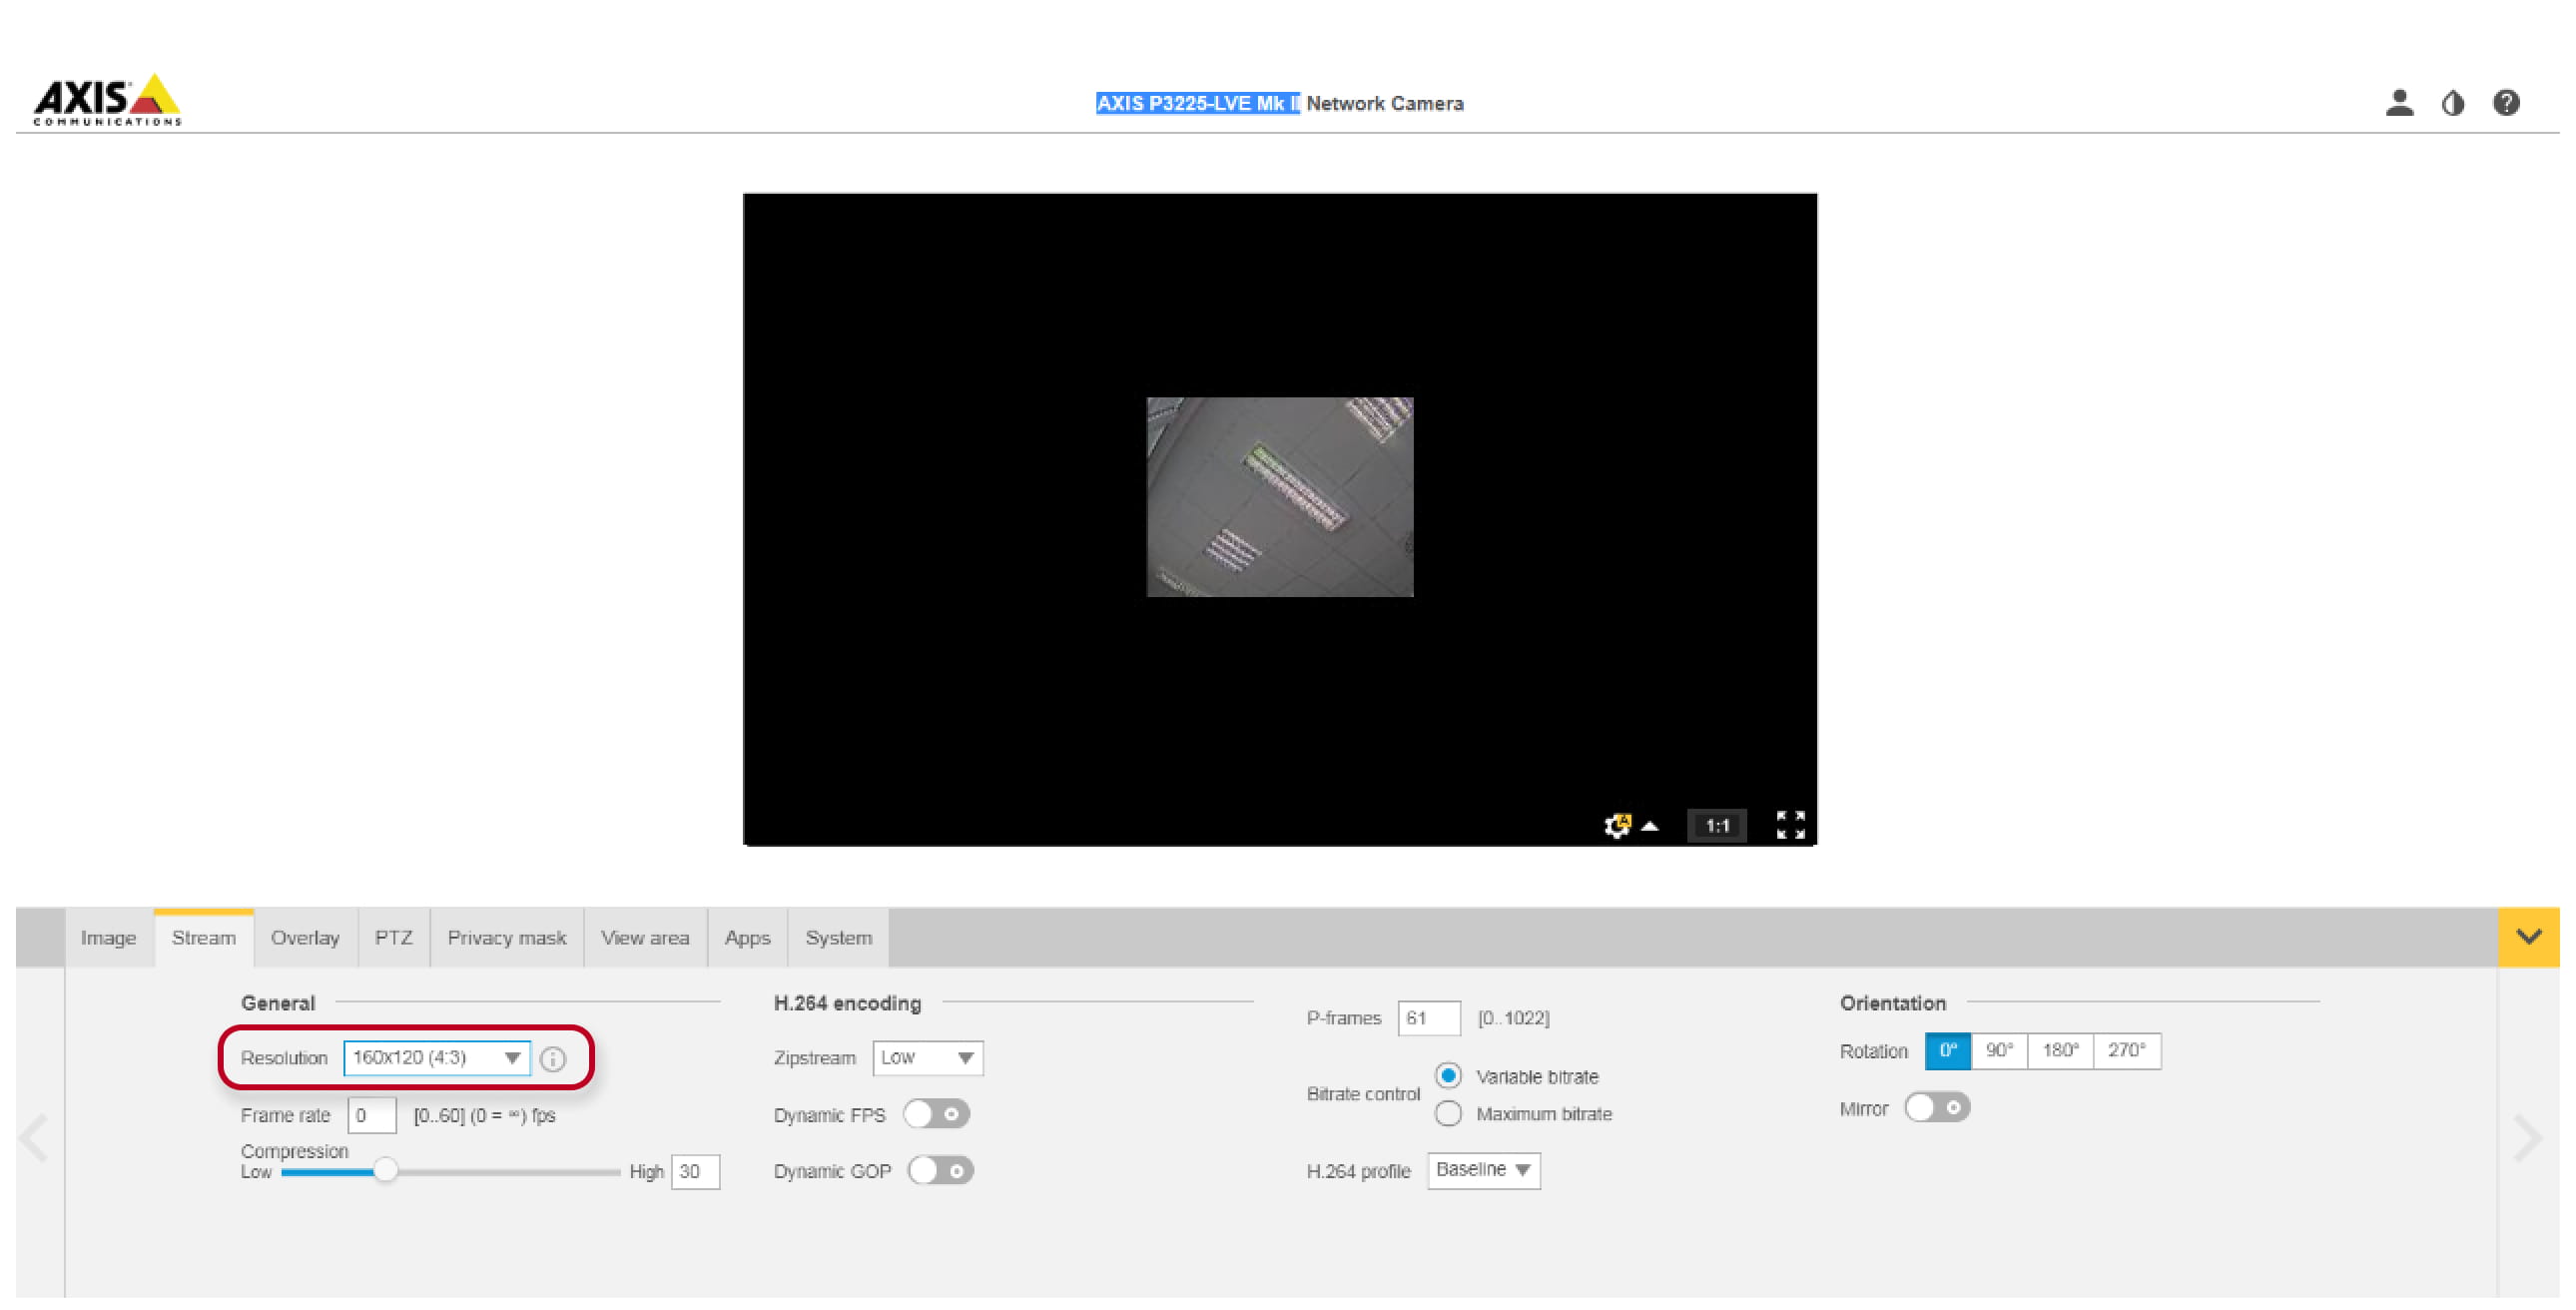This screenshot has width=2576, height=1310.
Task: Switch to the Image tab
Action: point(109,938)
